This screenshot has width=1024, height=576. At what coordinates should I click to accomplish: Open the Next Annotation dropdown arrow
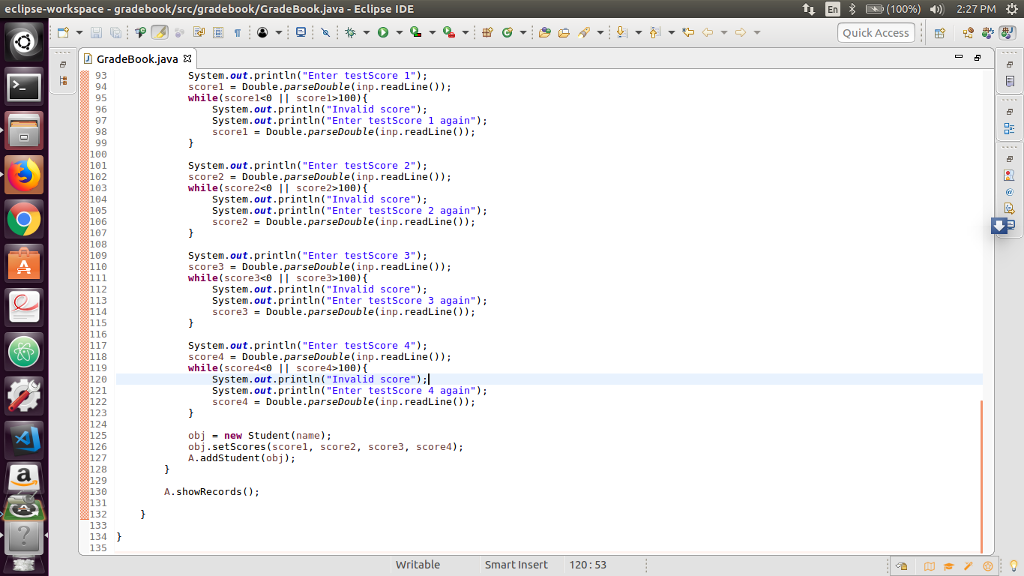(638, 33)
